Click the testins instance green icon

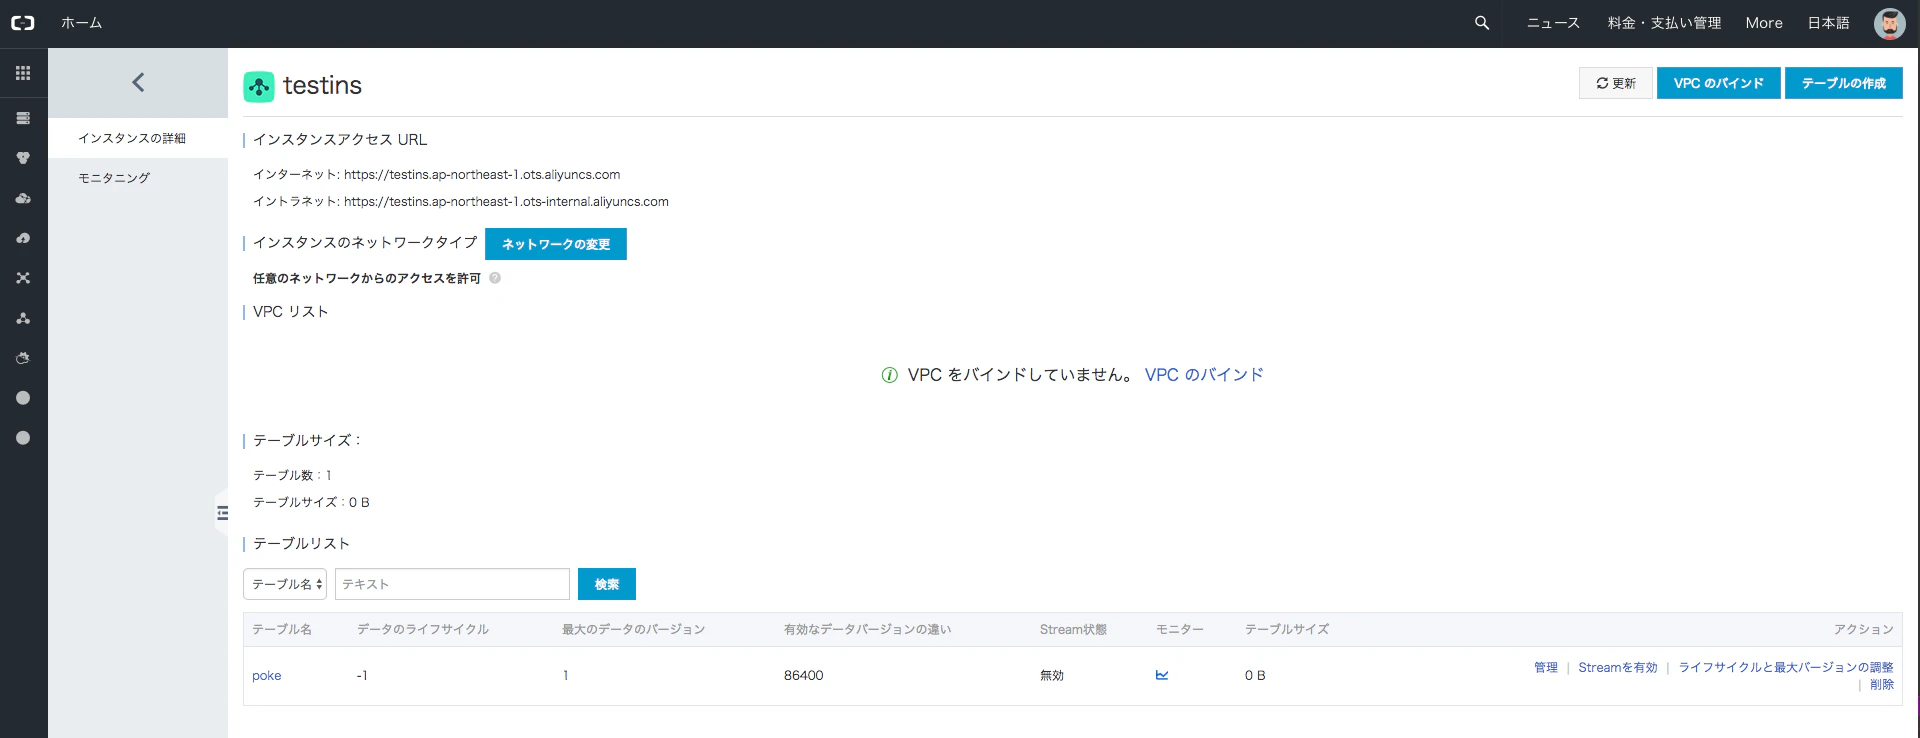coord(259,87)
